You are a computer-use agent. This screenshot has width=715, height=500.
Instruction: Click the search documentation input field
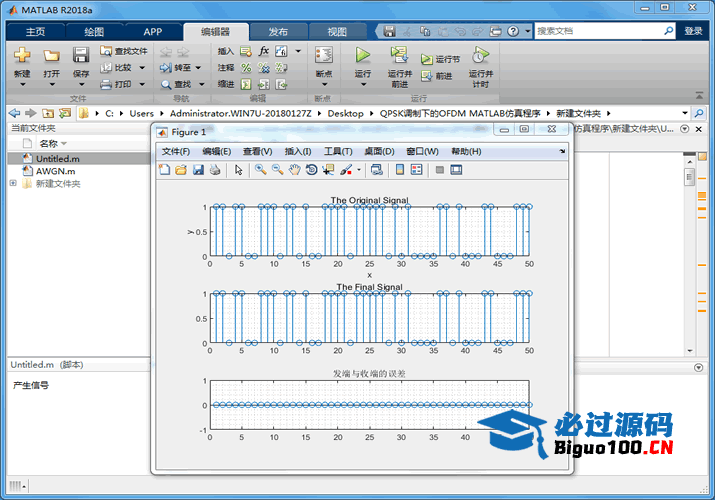(x=598, y=31)
